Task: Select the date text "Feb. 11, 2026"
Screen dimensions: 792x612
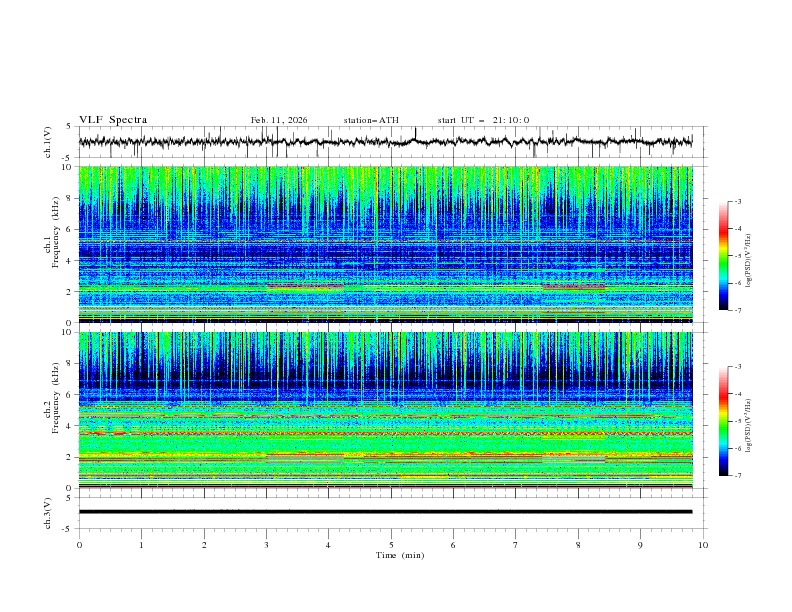Action: (279, 120)
